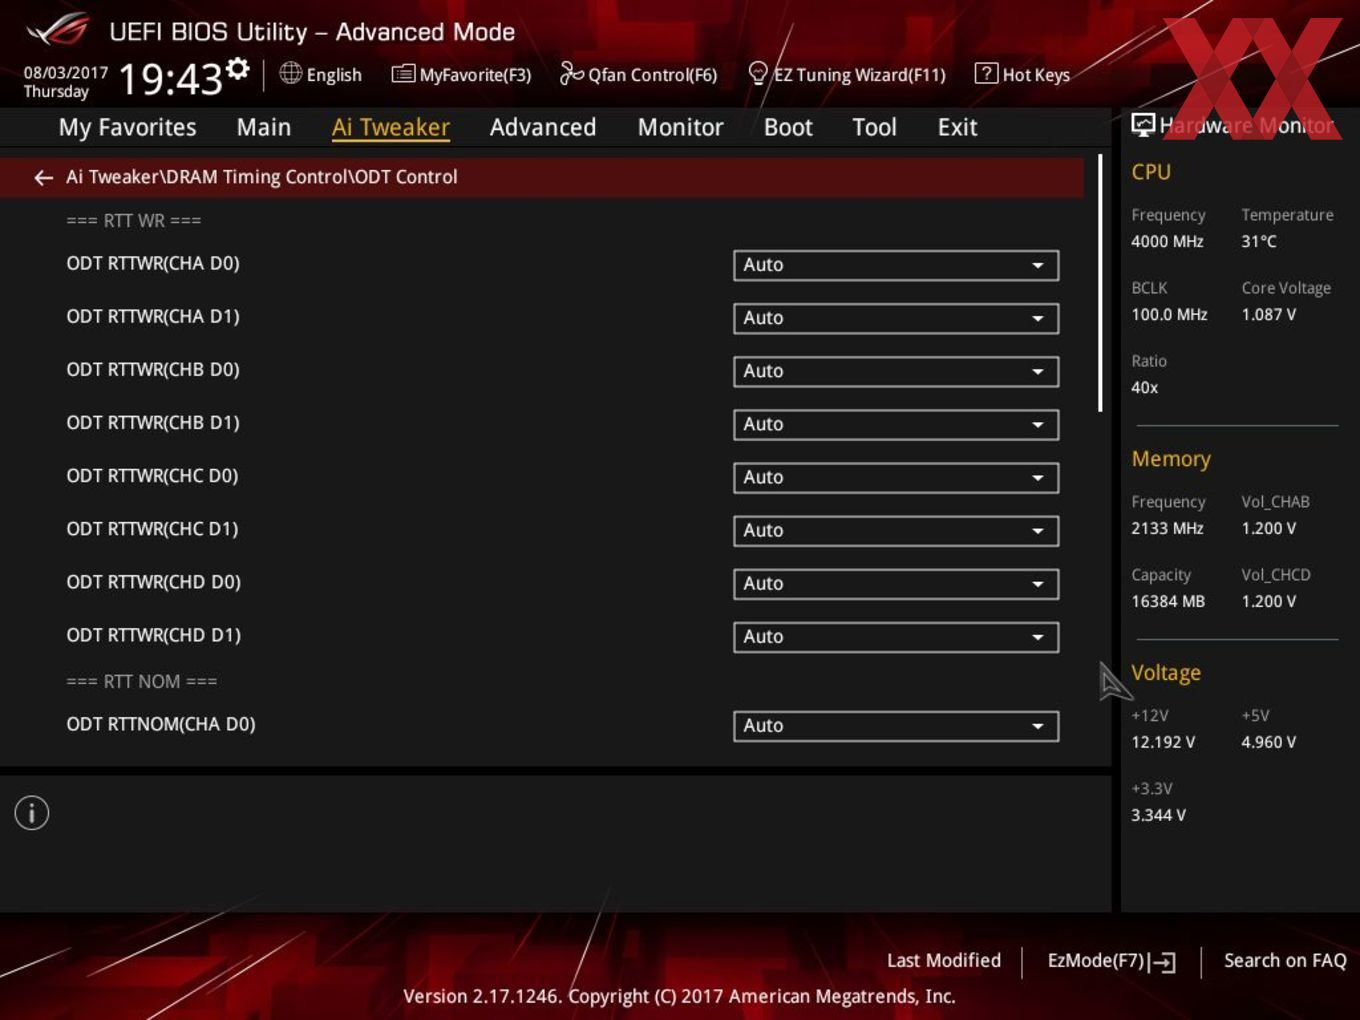Open Search on FAQ

1285,960
